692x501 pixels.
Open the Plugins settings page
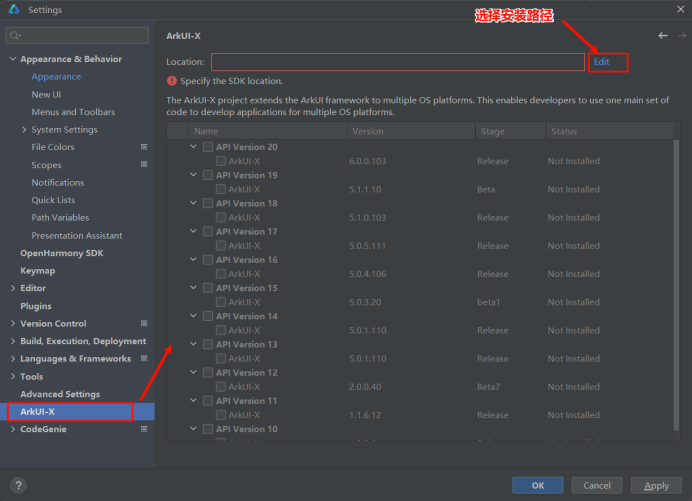36,306
